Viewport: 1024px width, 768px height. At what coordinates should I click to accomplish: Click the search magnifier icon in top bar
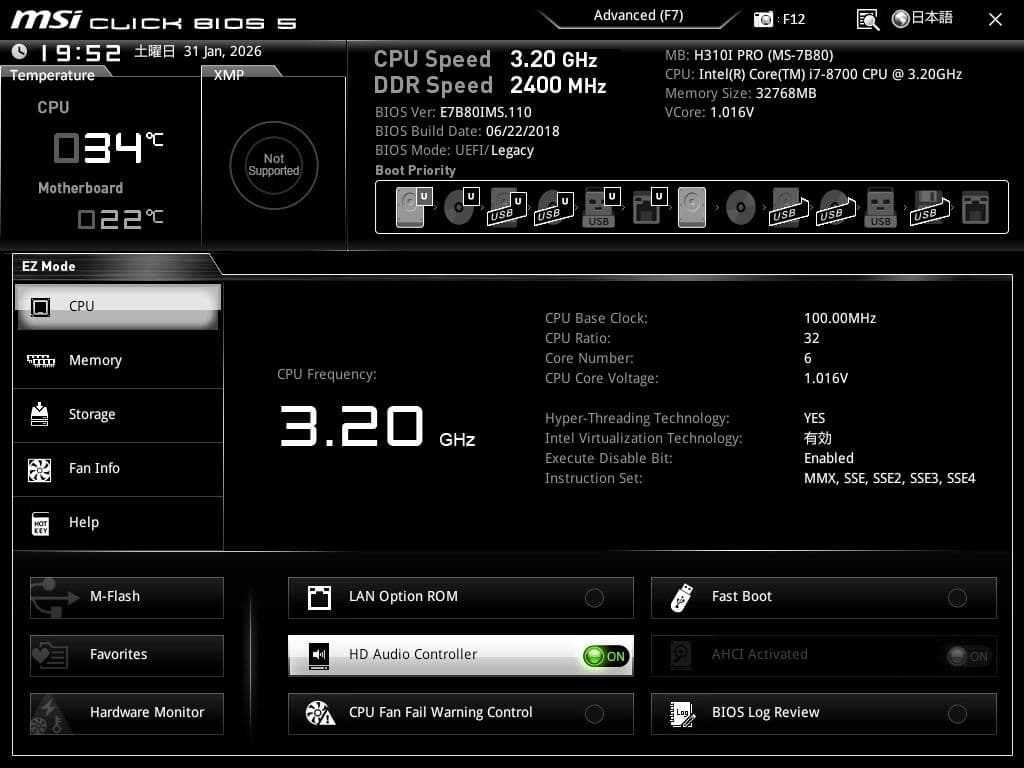(868, 19)
